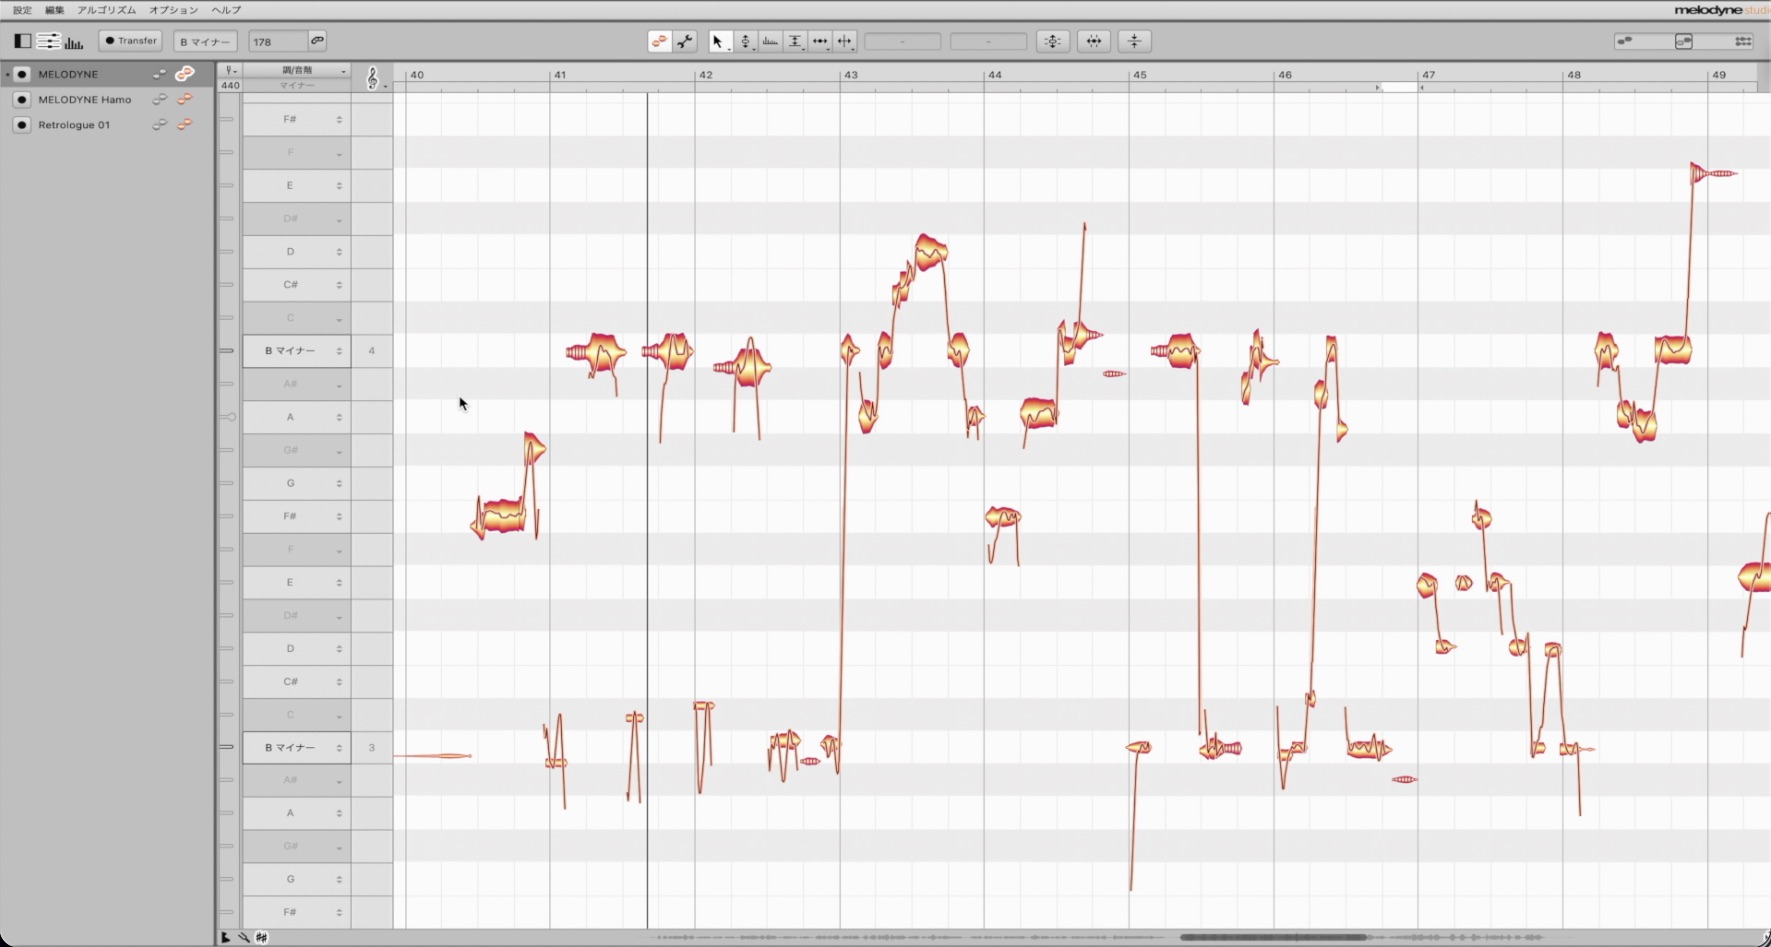Click bar 43 on the time ruler

pyautogui.click(x=850, y=75)
